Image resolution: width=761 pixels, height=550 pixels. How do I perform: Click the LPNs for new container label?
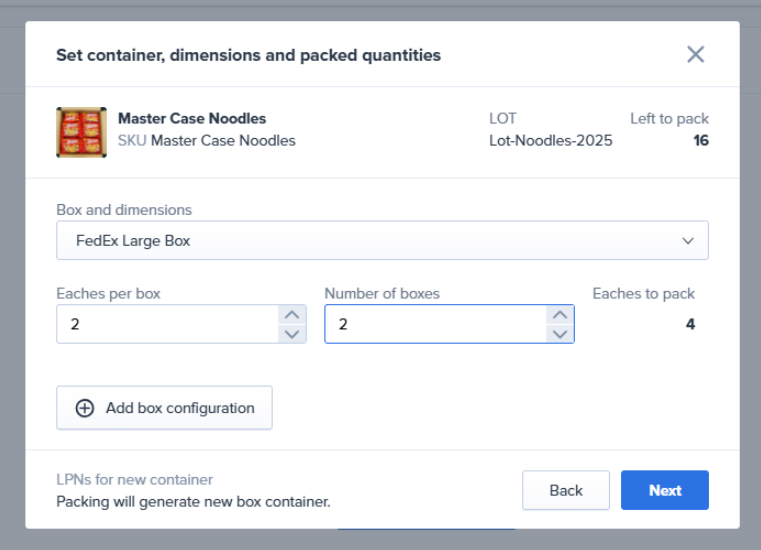click(134, 480)
